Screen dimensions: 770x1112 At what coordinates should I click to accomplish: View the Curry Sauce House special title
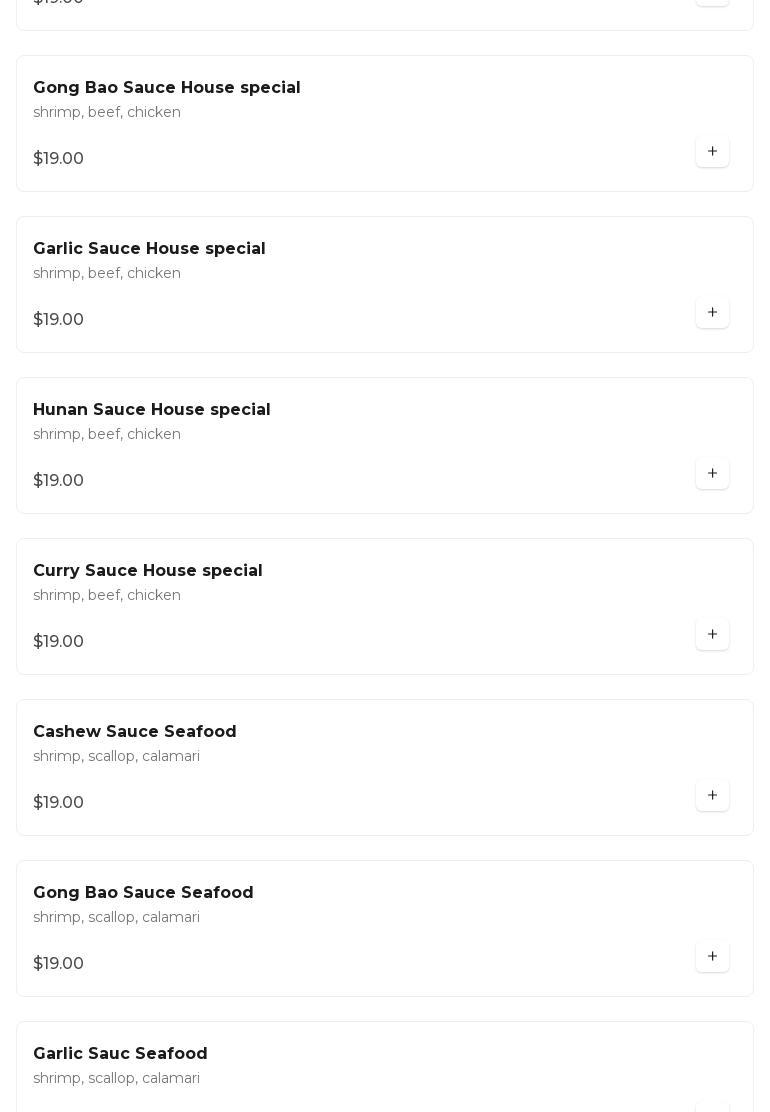point(147,570)
